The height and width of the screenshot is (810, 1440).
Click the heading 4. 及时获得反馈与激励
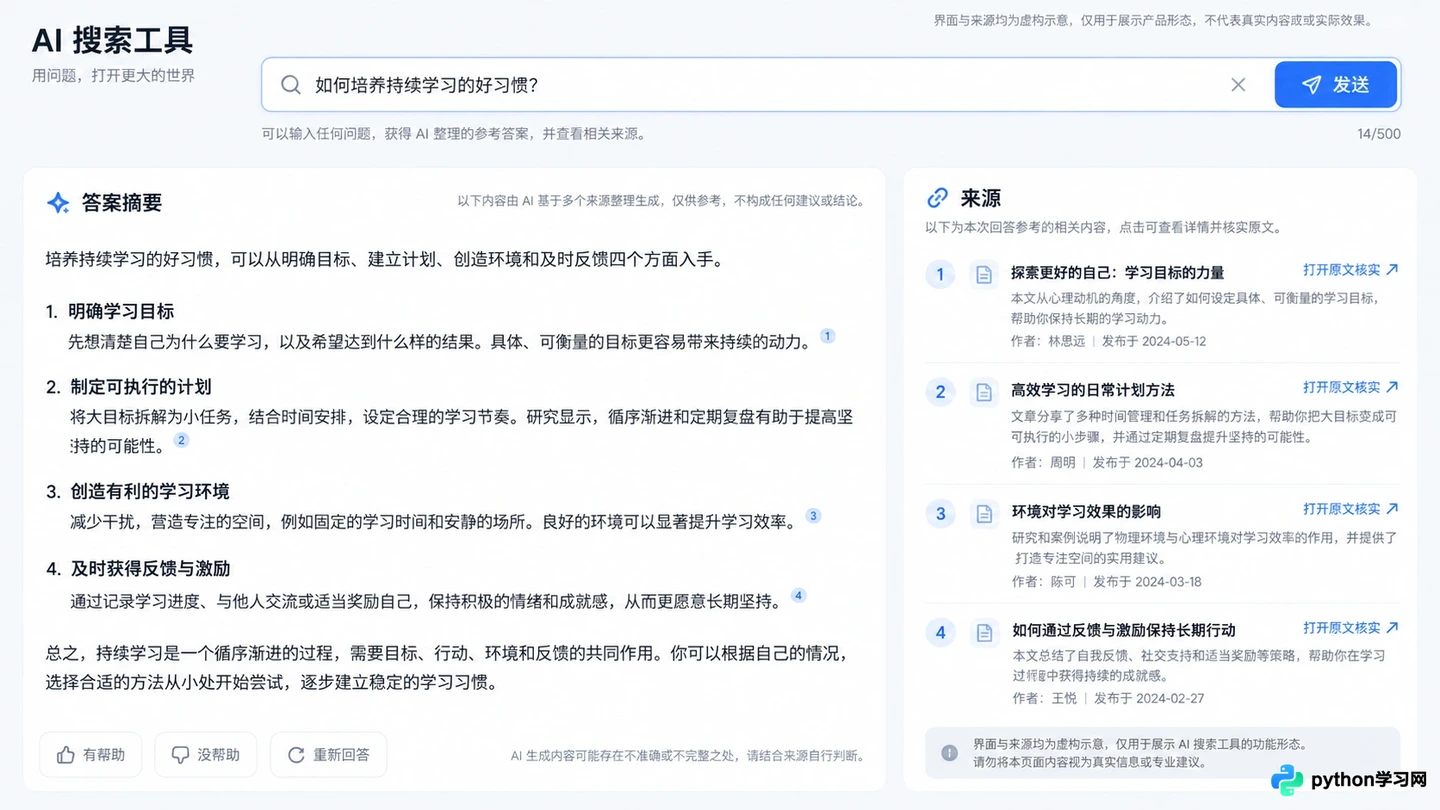pos(138,569)
